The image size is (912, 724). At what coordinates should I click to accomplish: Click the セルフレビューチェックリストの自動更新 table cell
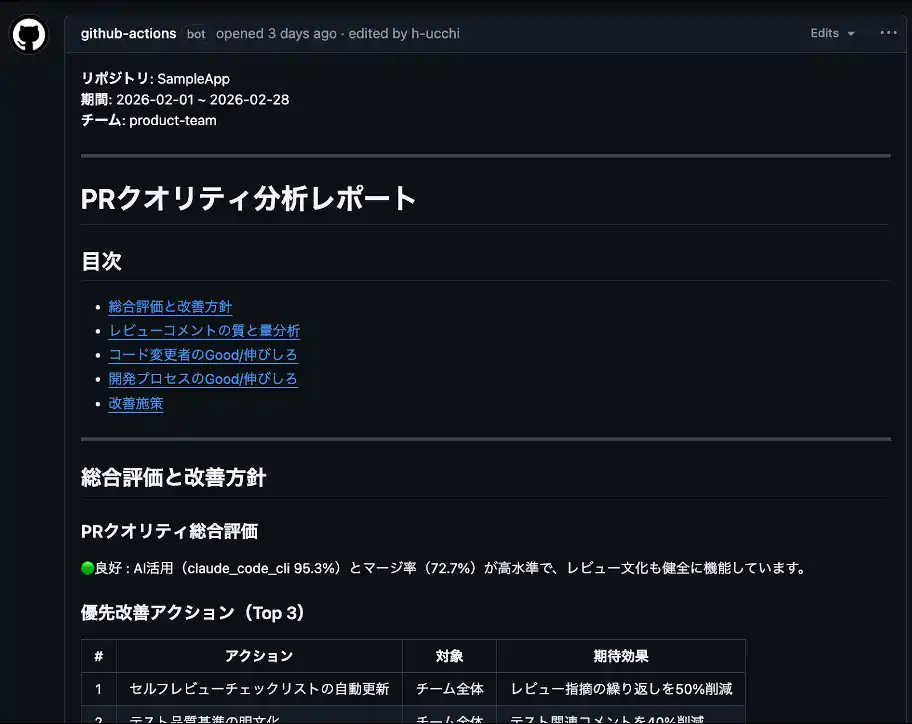259,689
